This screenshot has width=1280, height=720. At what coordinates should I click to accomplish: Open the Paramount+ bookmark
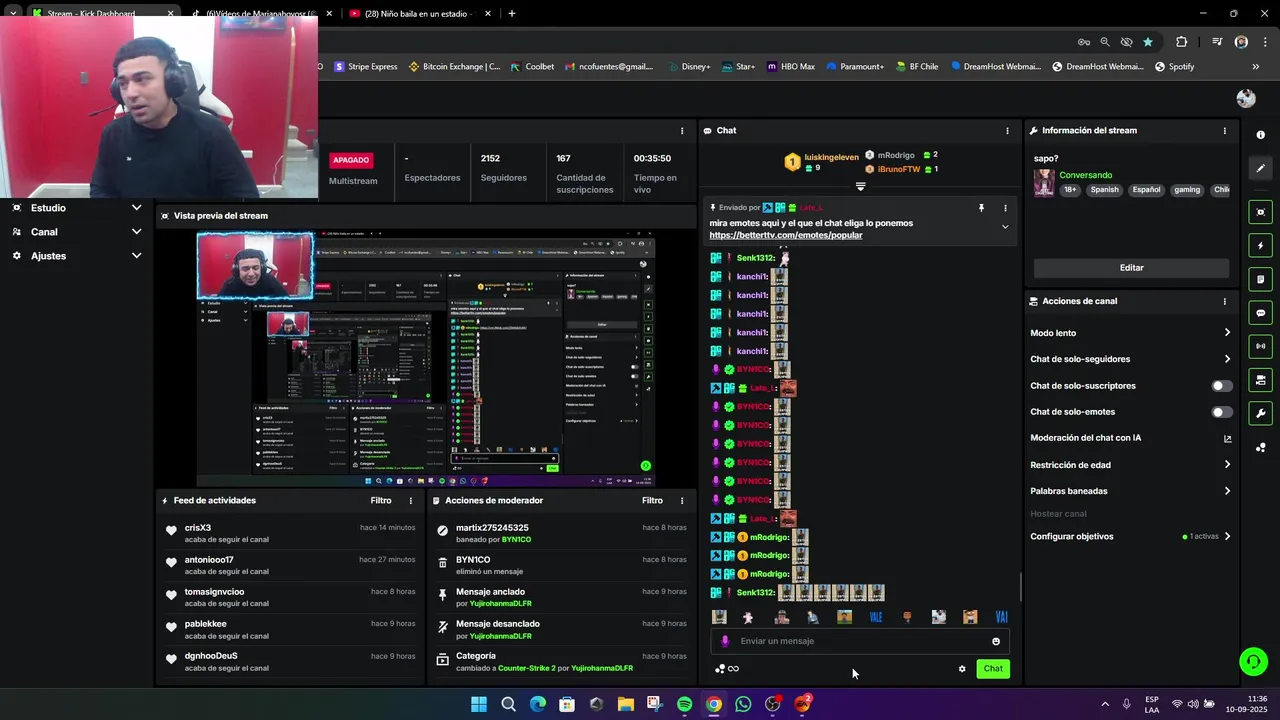pos(855,67)
